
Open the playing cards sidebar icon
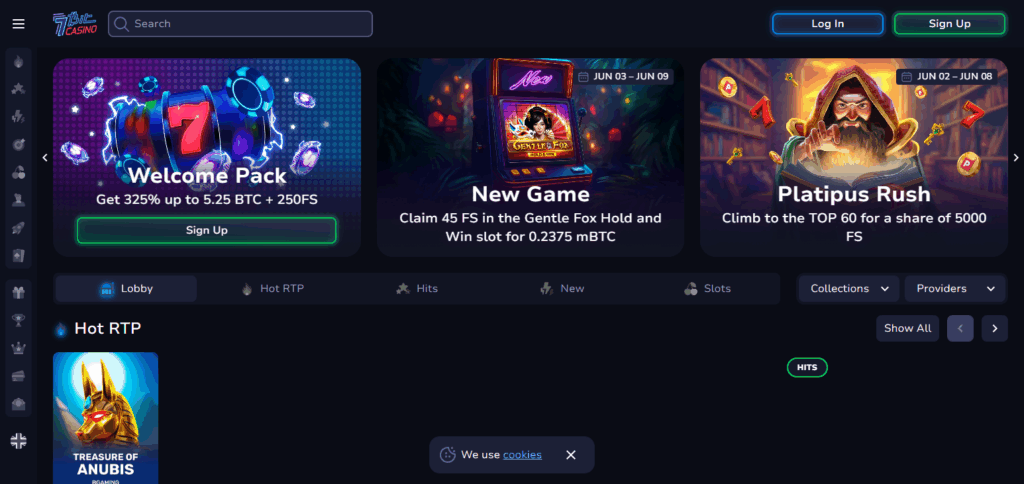click(x=18, y=255)
